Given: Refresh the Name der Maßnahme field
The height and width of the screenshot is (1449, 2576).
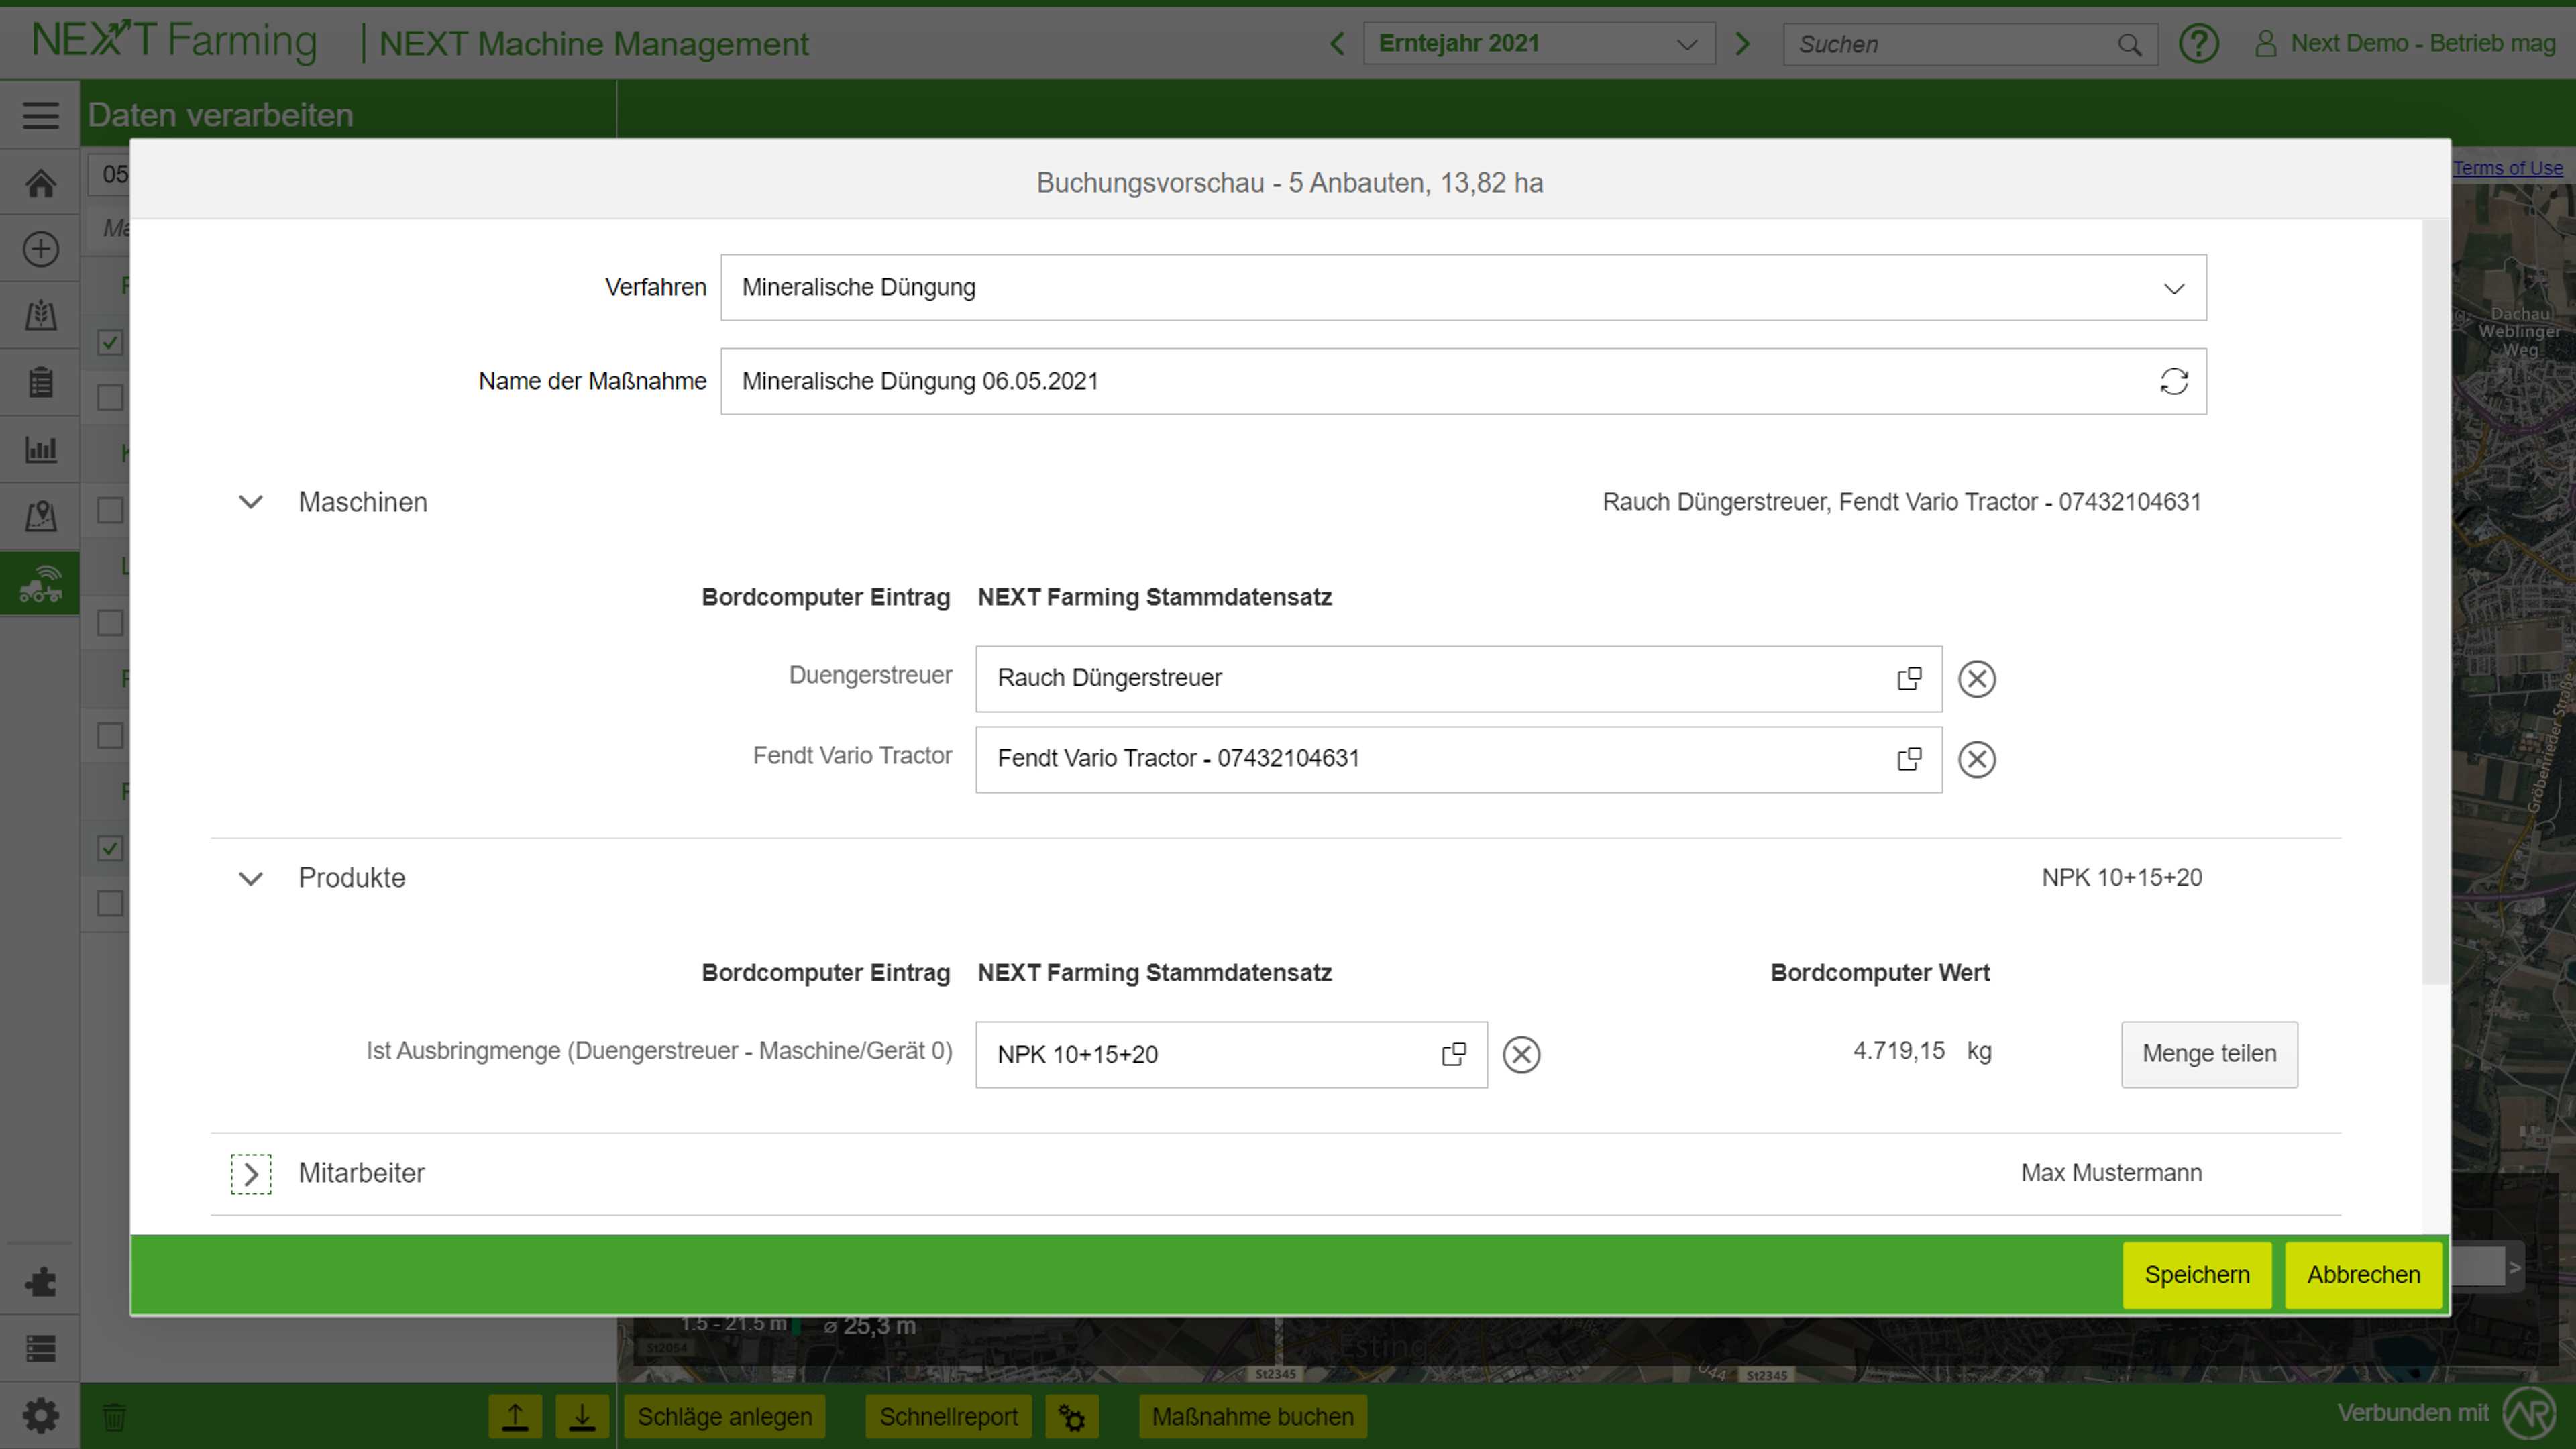Looking at the screenshot, I should click(x=2174, y=382).
